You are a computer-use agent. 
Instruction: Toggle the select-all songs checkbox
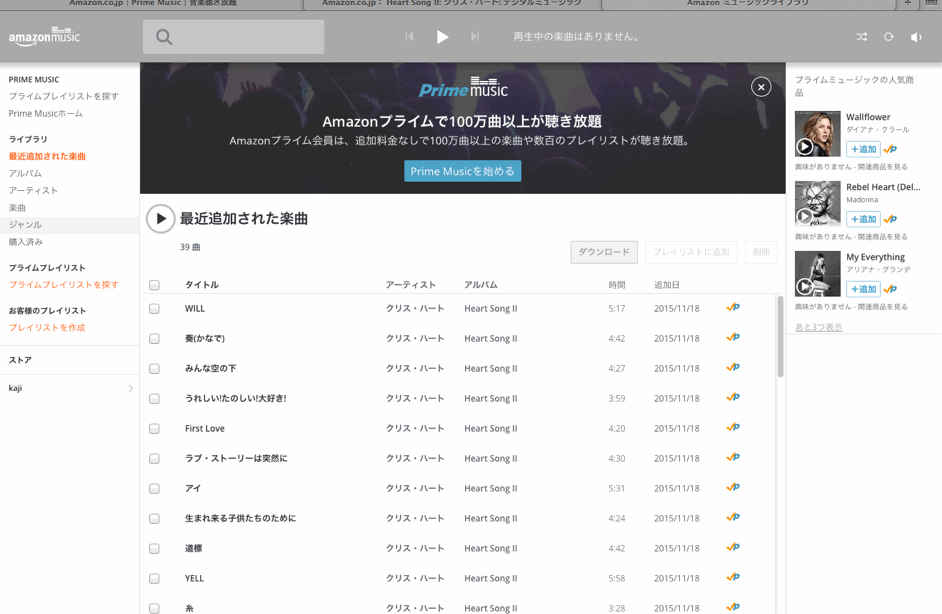154,285
